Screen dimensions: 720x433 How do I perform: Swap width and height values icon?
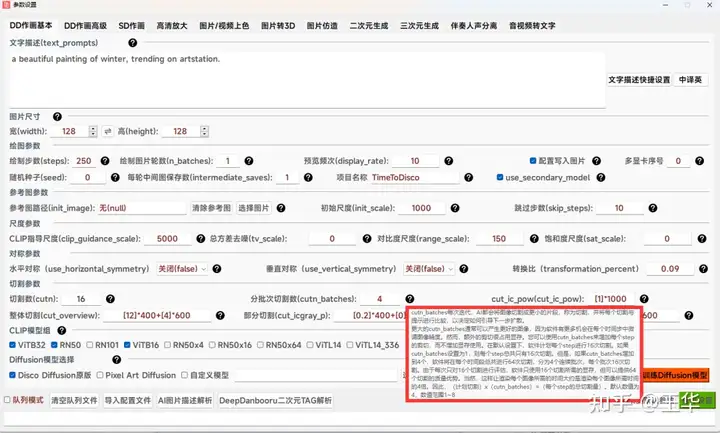tap(107, 131)
